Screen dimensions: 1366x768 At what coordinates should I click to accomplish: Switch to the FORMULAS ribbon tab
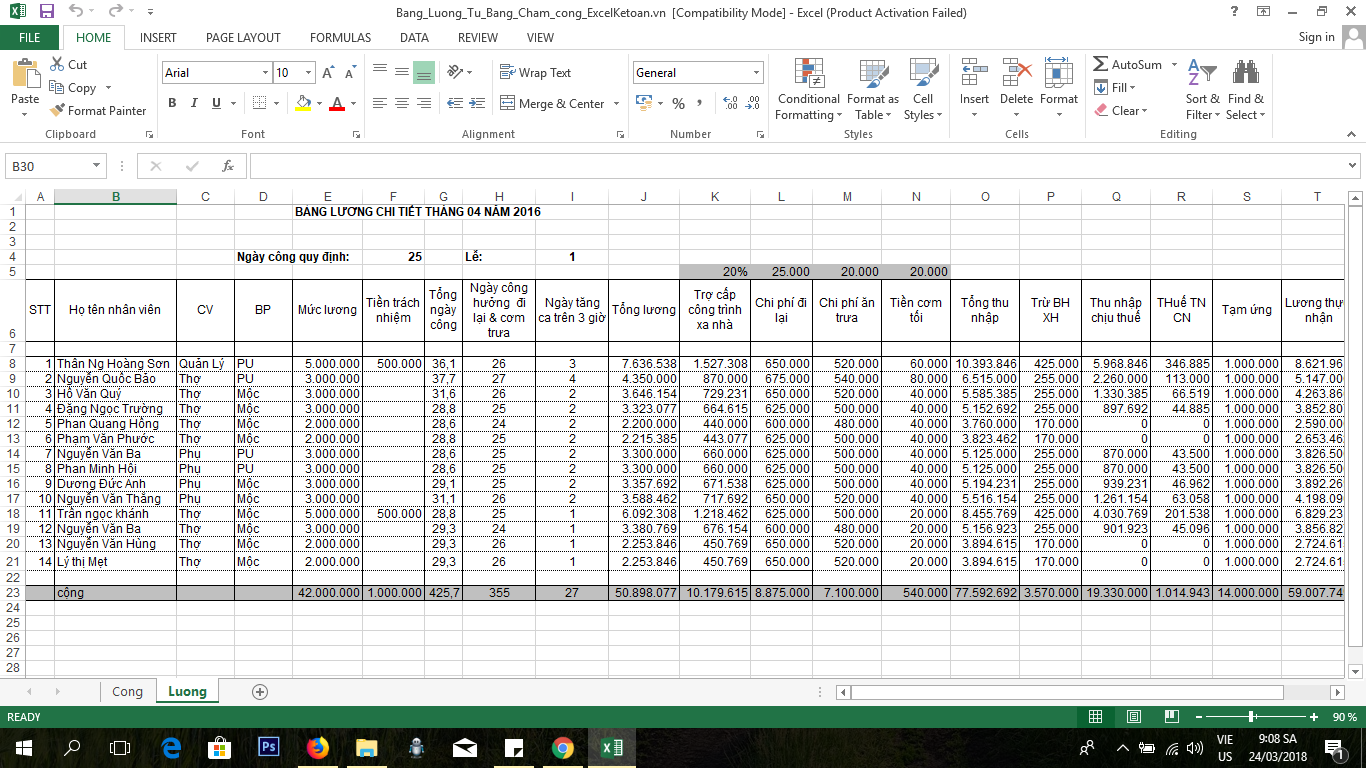(340, 38)
